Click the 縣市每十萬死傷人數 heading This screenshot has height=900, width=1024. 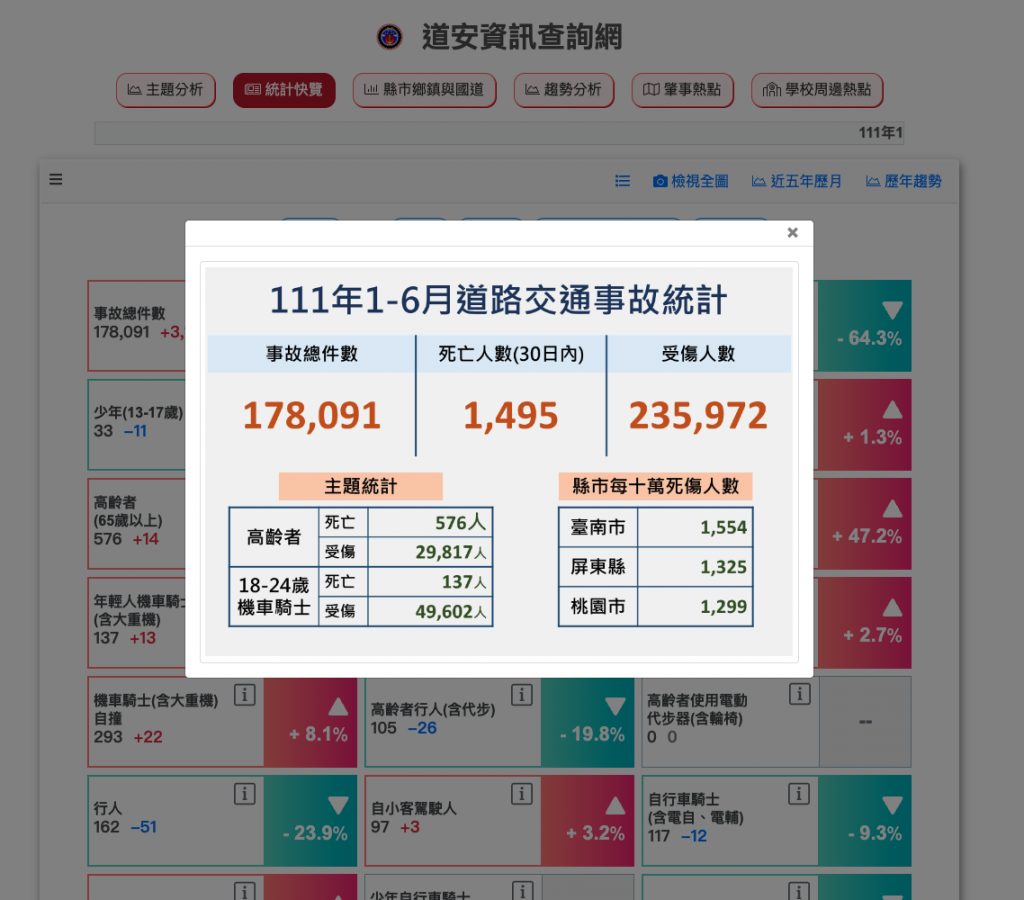tap(656, 486)
